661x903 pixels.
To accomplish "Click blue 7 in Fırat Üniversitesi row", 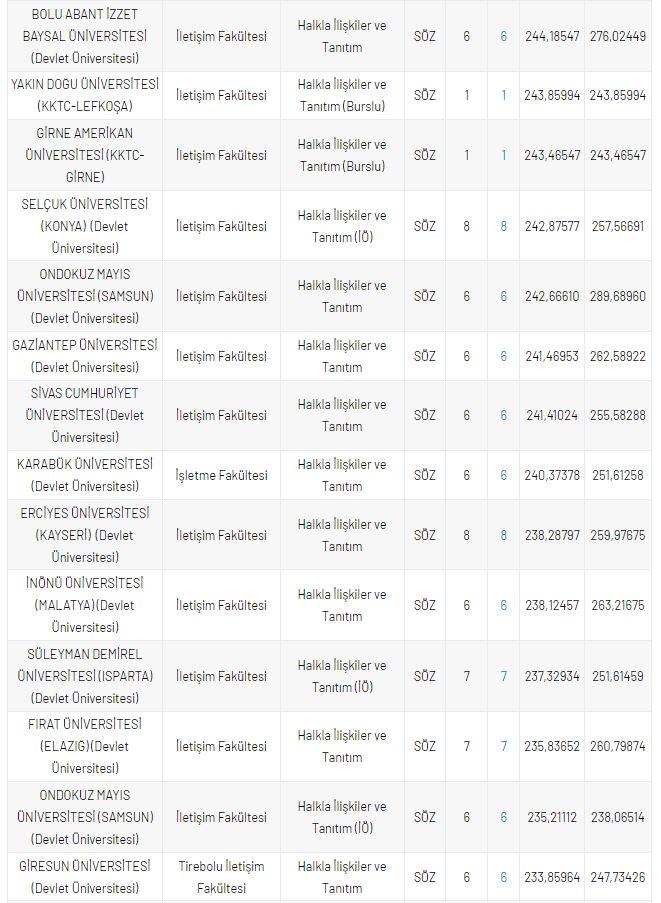I will point(504,746).
